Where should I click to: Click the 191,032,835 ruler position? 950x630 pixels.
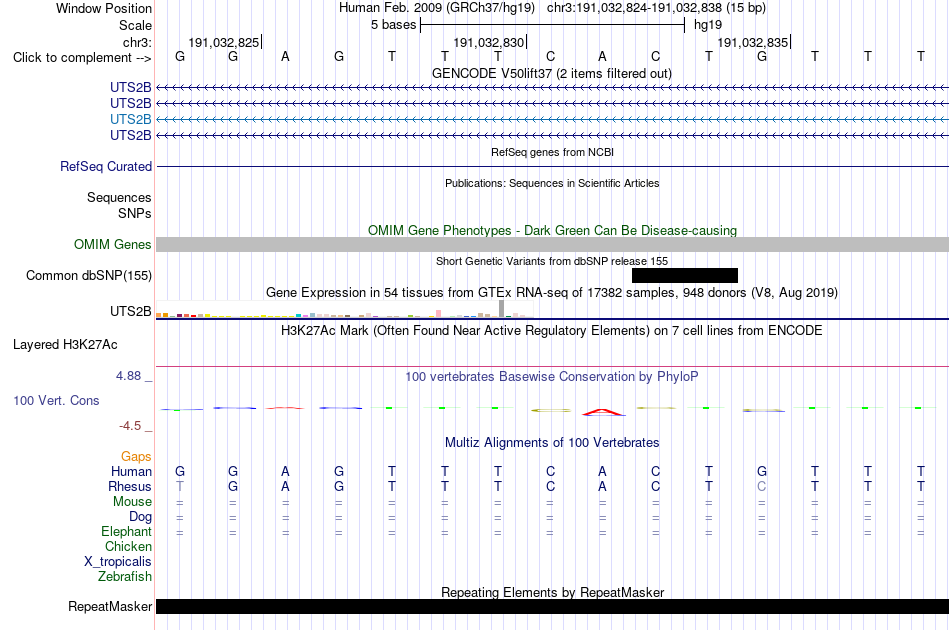pyautogui.click(x=752, y=42)
